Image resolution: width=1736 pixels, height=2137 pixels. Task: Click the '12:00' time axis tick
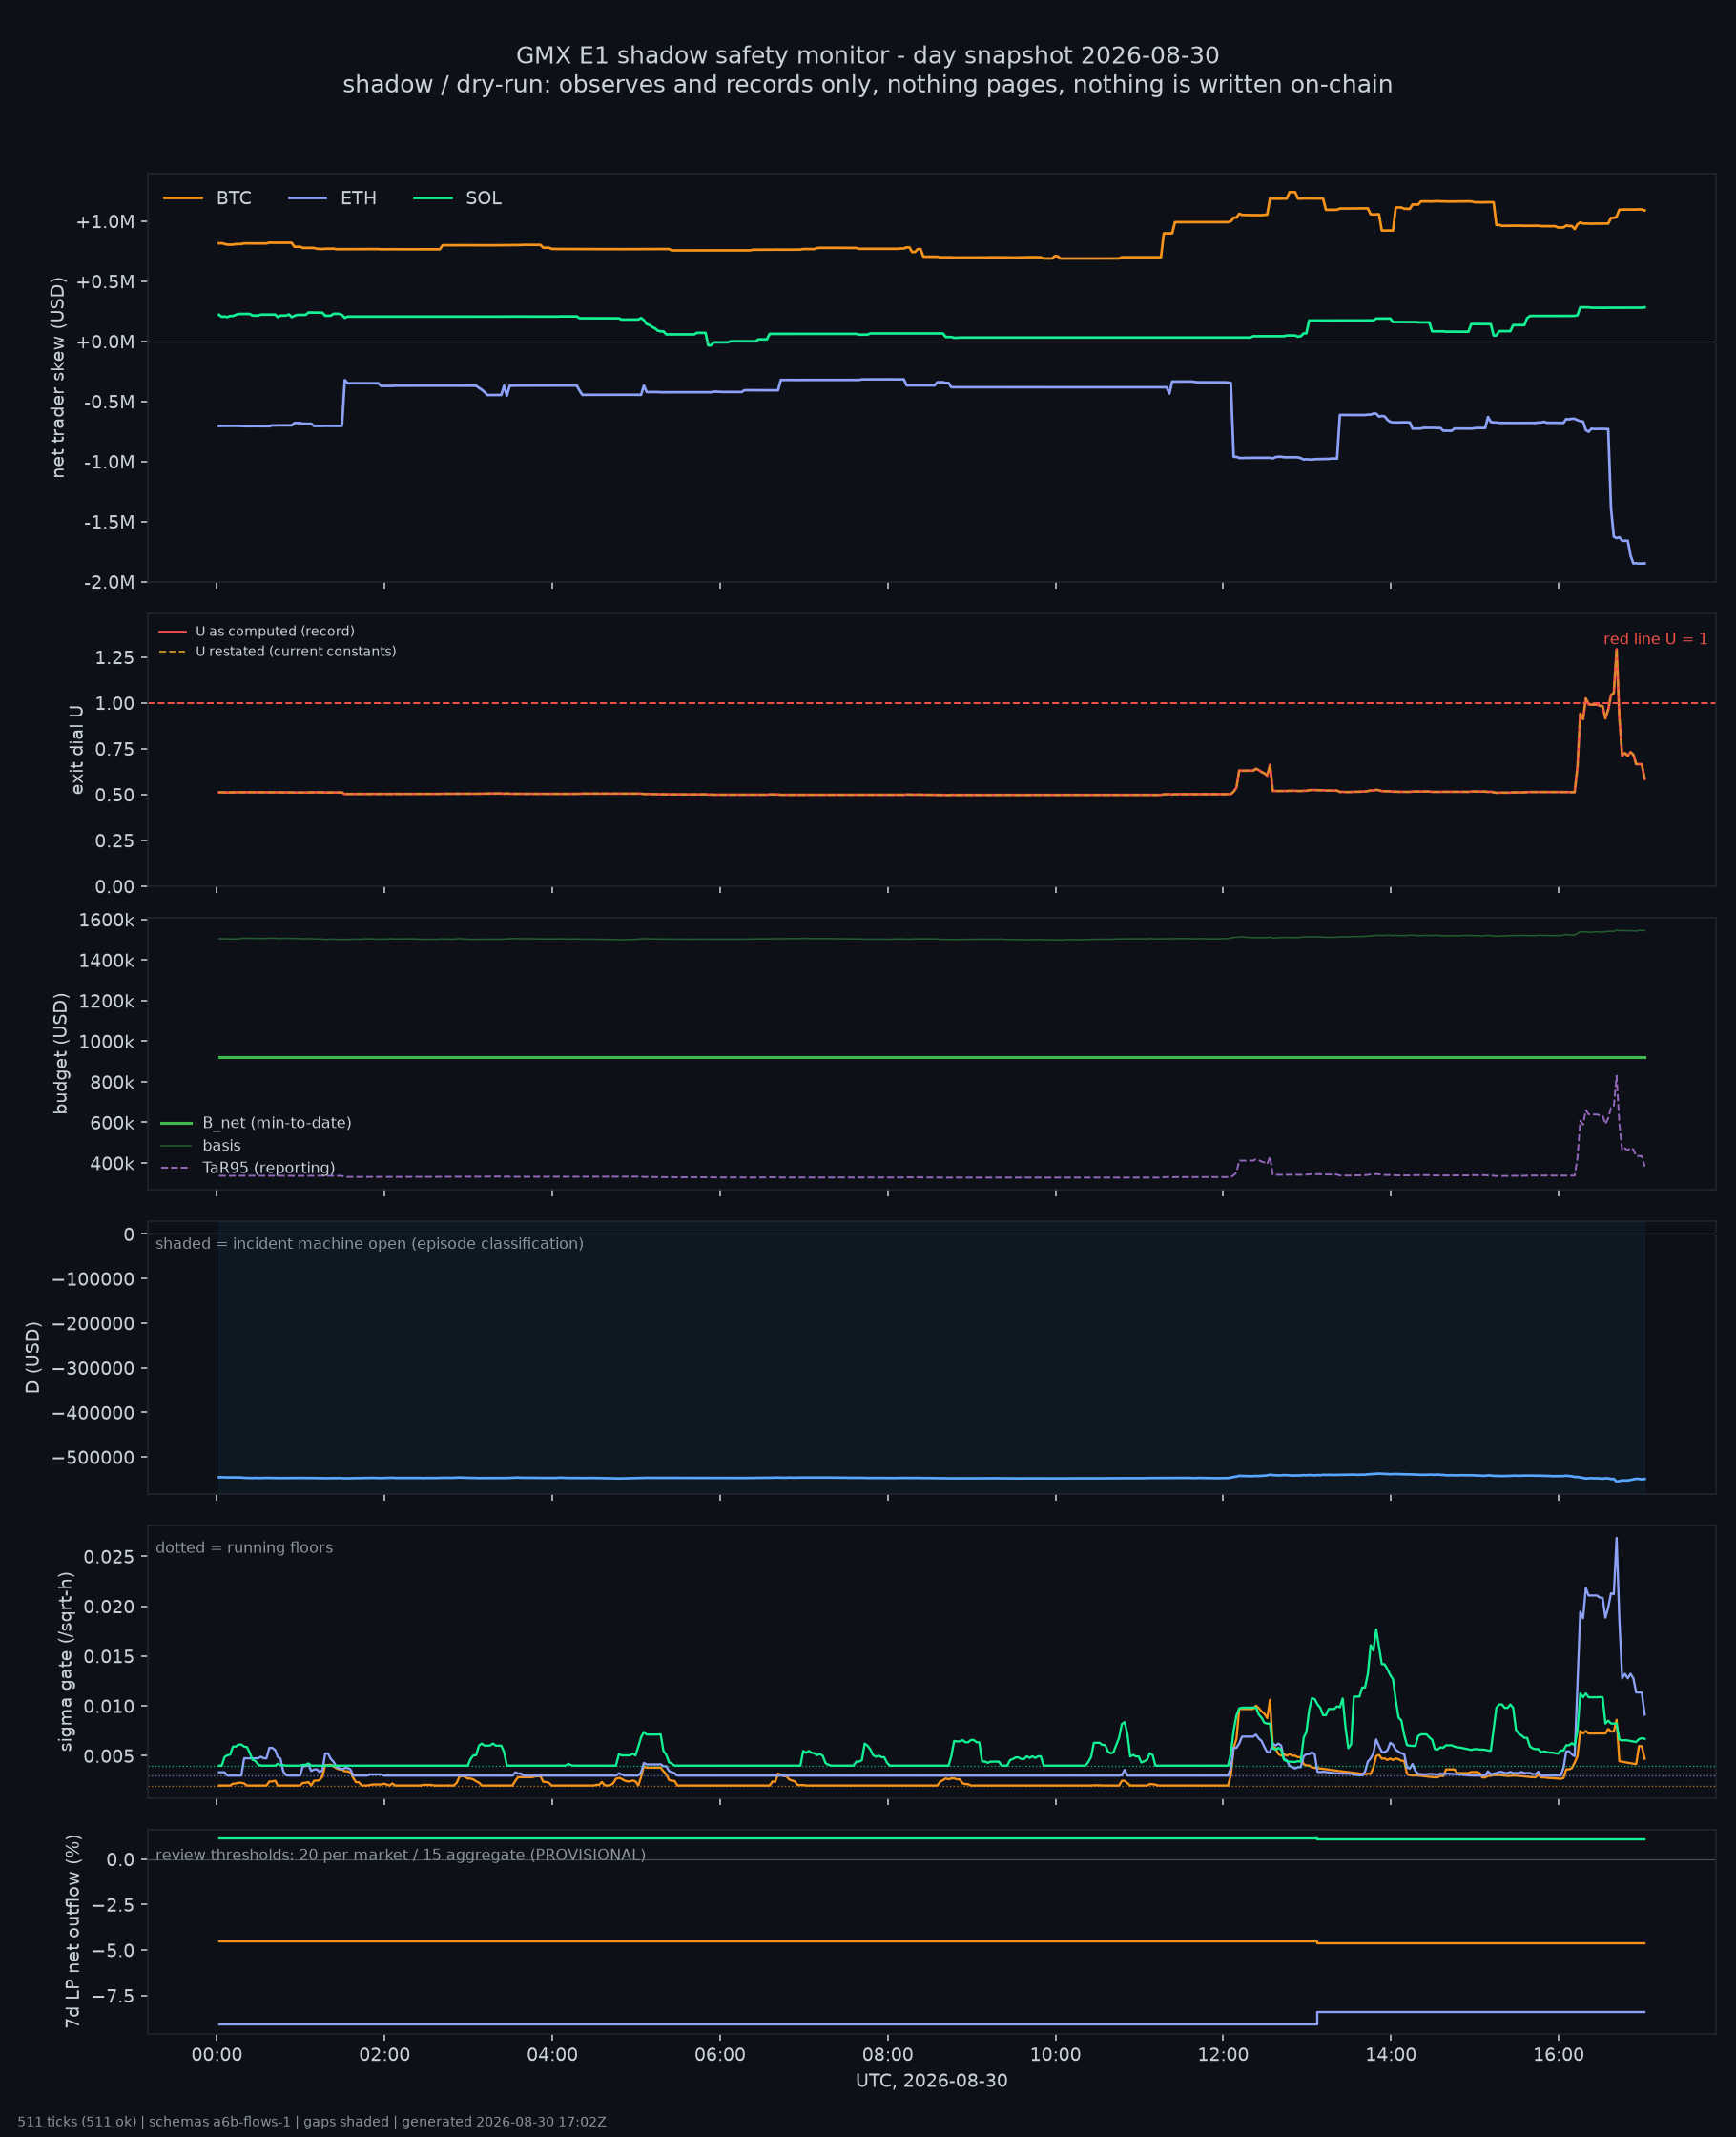(1223, 2055)
